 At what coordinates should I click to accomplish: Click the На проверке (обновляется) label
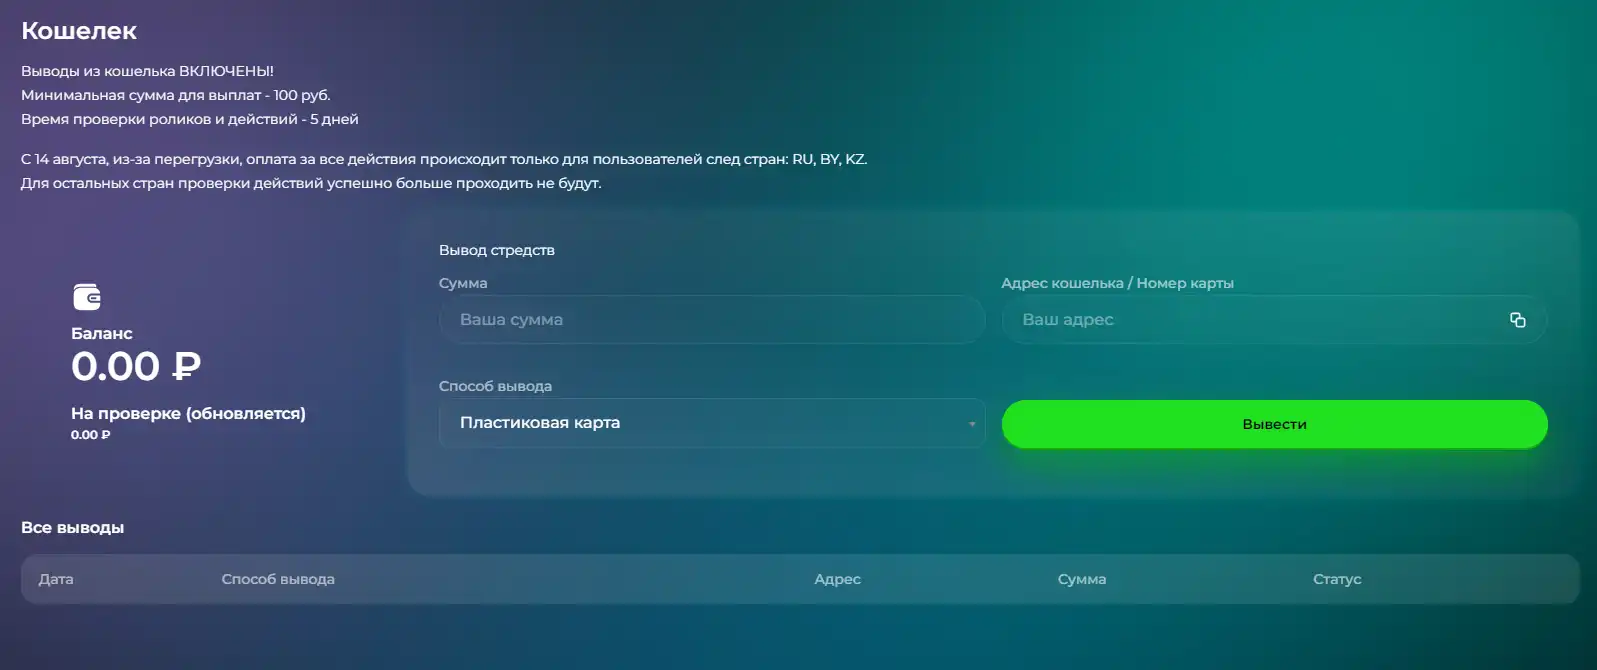[x=188, y=413]
